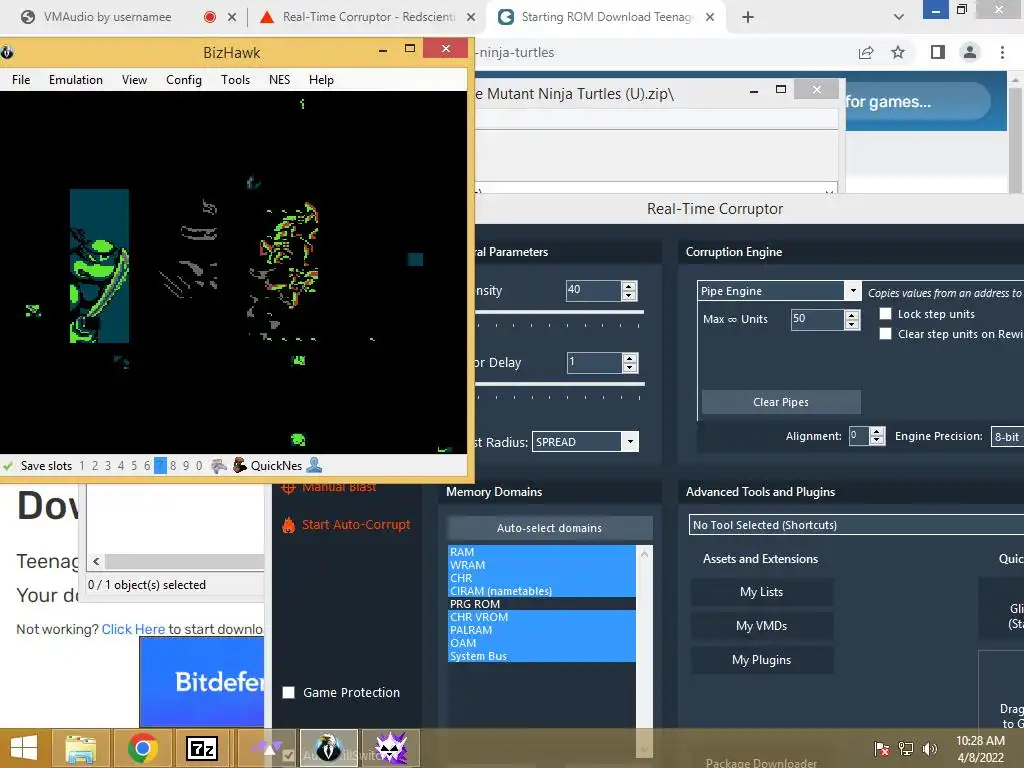Click the volume speaker tray icon

[929, 748]
